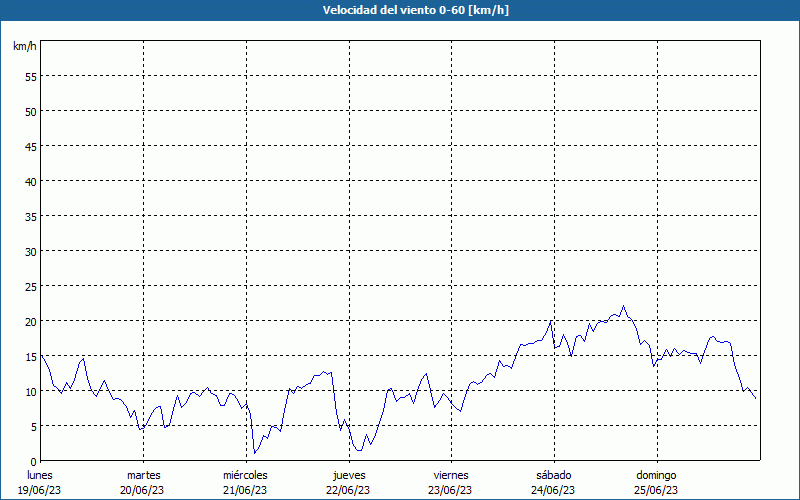Select the '19/06/23' date label

click(39, 490)
